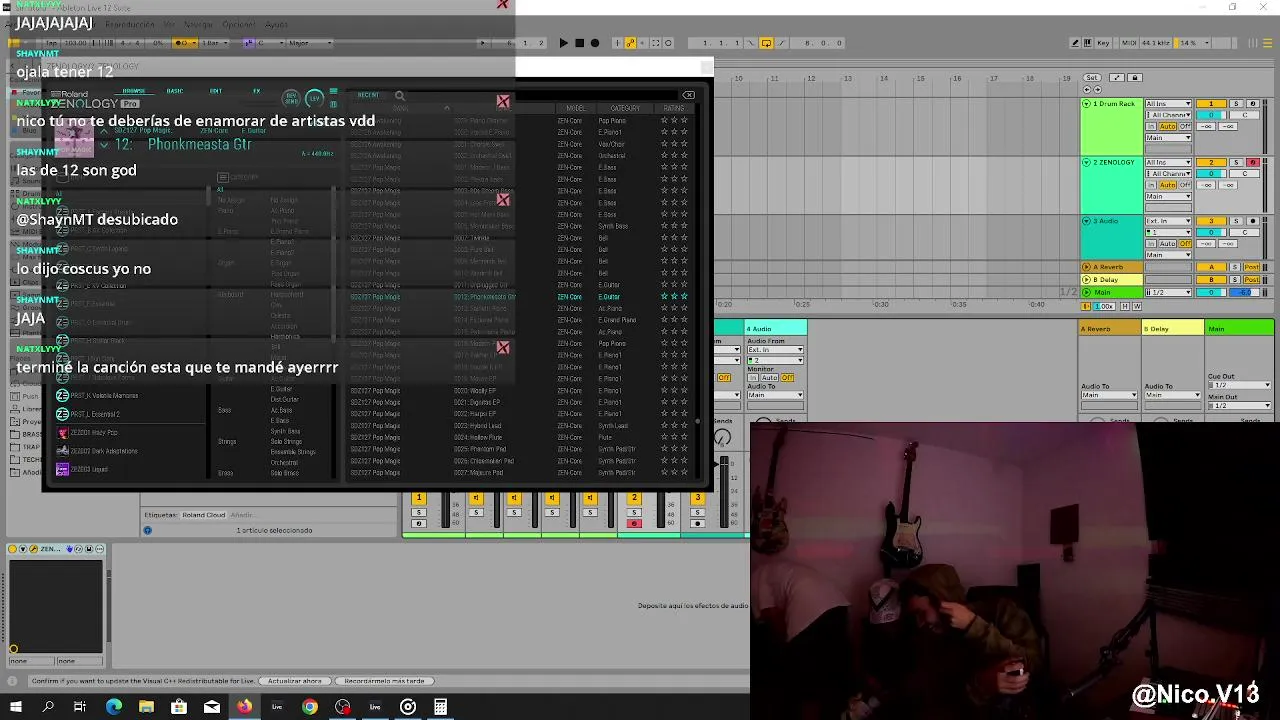Collapse the 3 Audio track
Image resolution: width=1280 pixels, height=720 pixels.
point(1086,221)
